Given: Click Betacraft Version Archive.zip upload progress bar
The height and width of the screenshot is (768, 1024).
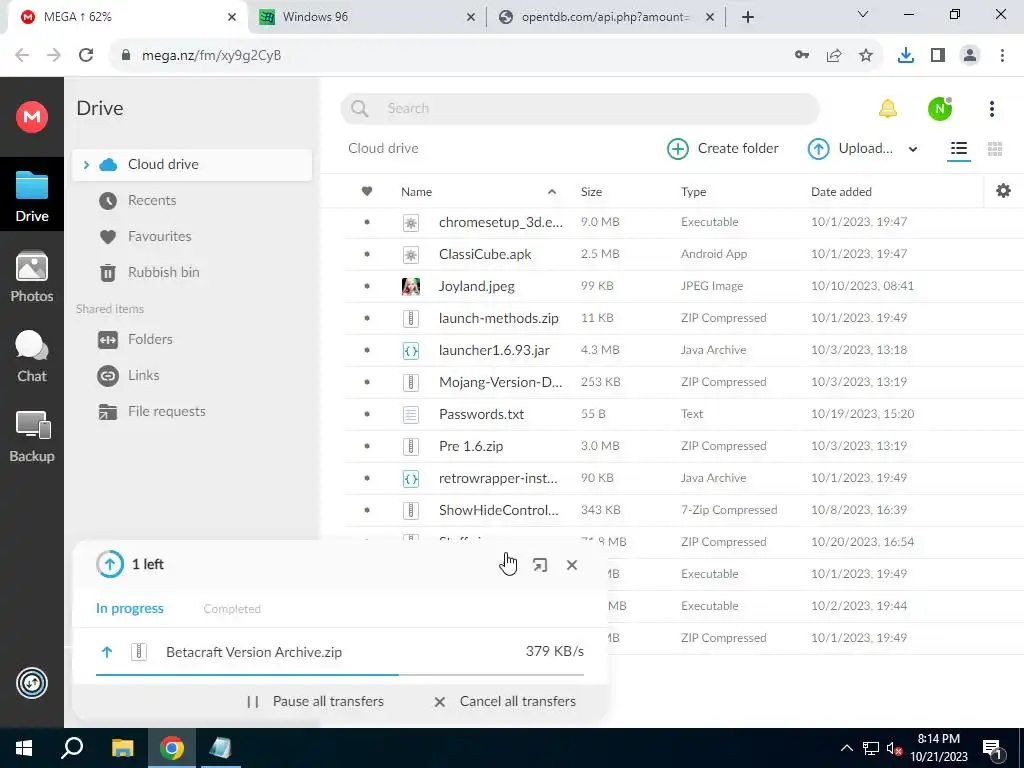Looking at the screenshot, I should (340, 674).
